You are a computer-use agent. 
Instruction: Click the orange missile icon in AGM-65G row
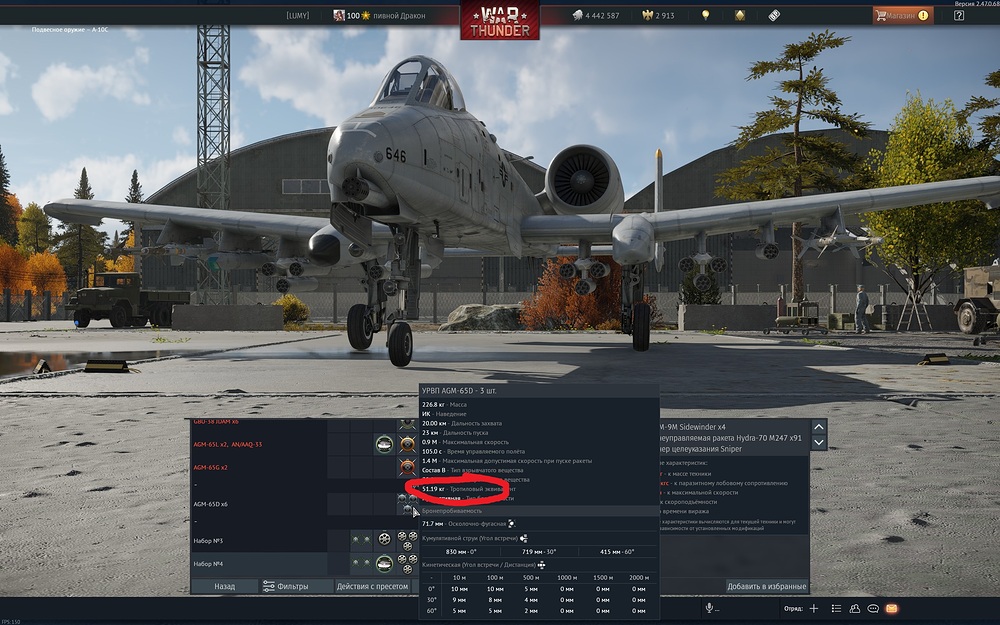[x=408, y=467]
